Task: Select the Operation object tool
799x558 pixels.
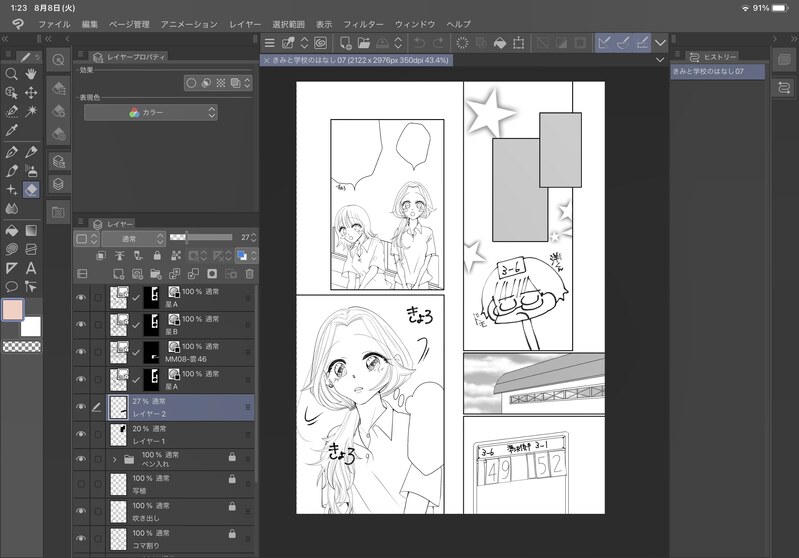Action: click(11, 93)
